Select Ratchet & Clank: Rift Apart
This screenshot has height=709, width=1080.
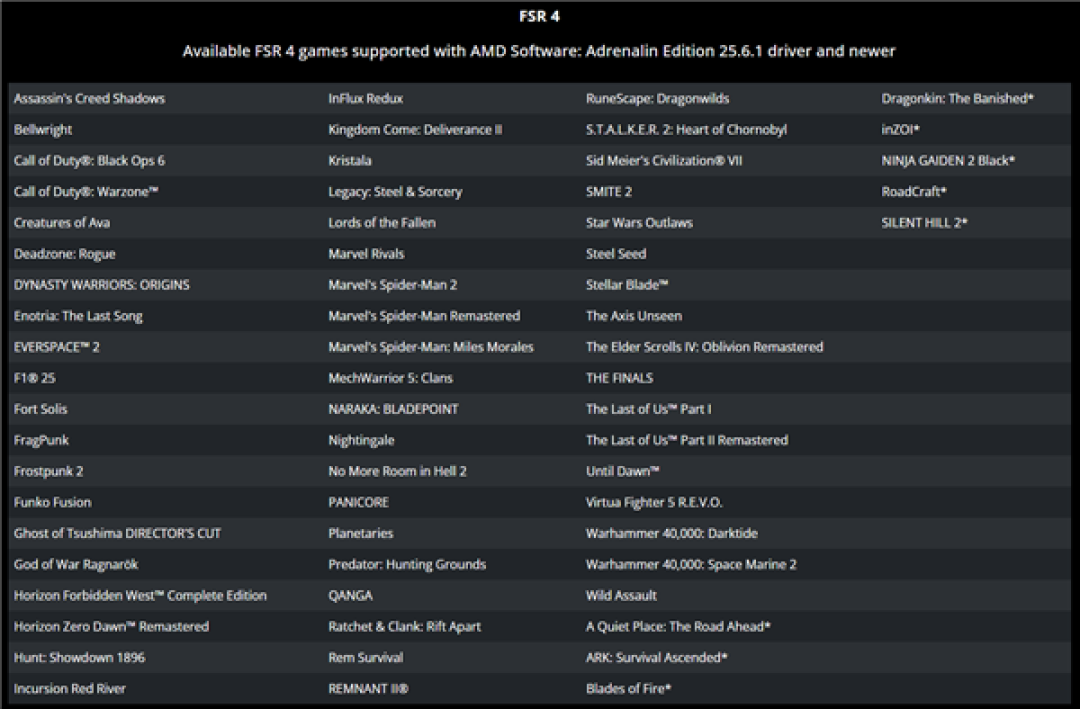[405, 626]
